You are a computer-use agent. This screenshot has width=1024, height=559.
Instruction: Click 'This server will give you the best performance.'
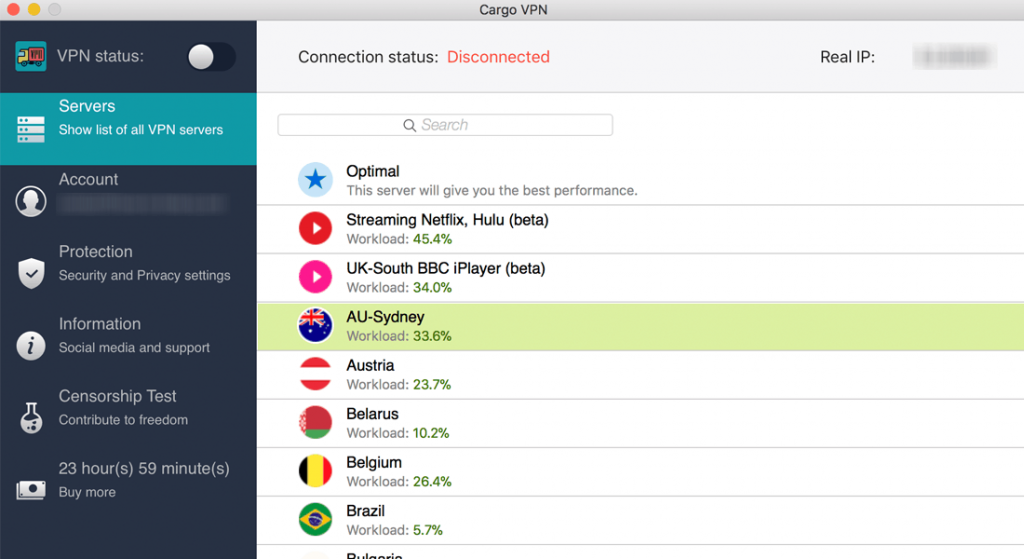coord(492,191)
